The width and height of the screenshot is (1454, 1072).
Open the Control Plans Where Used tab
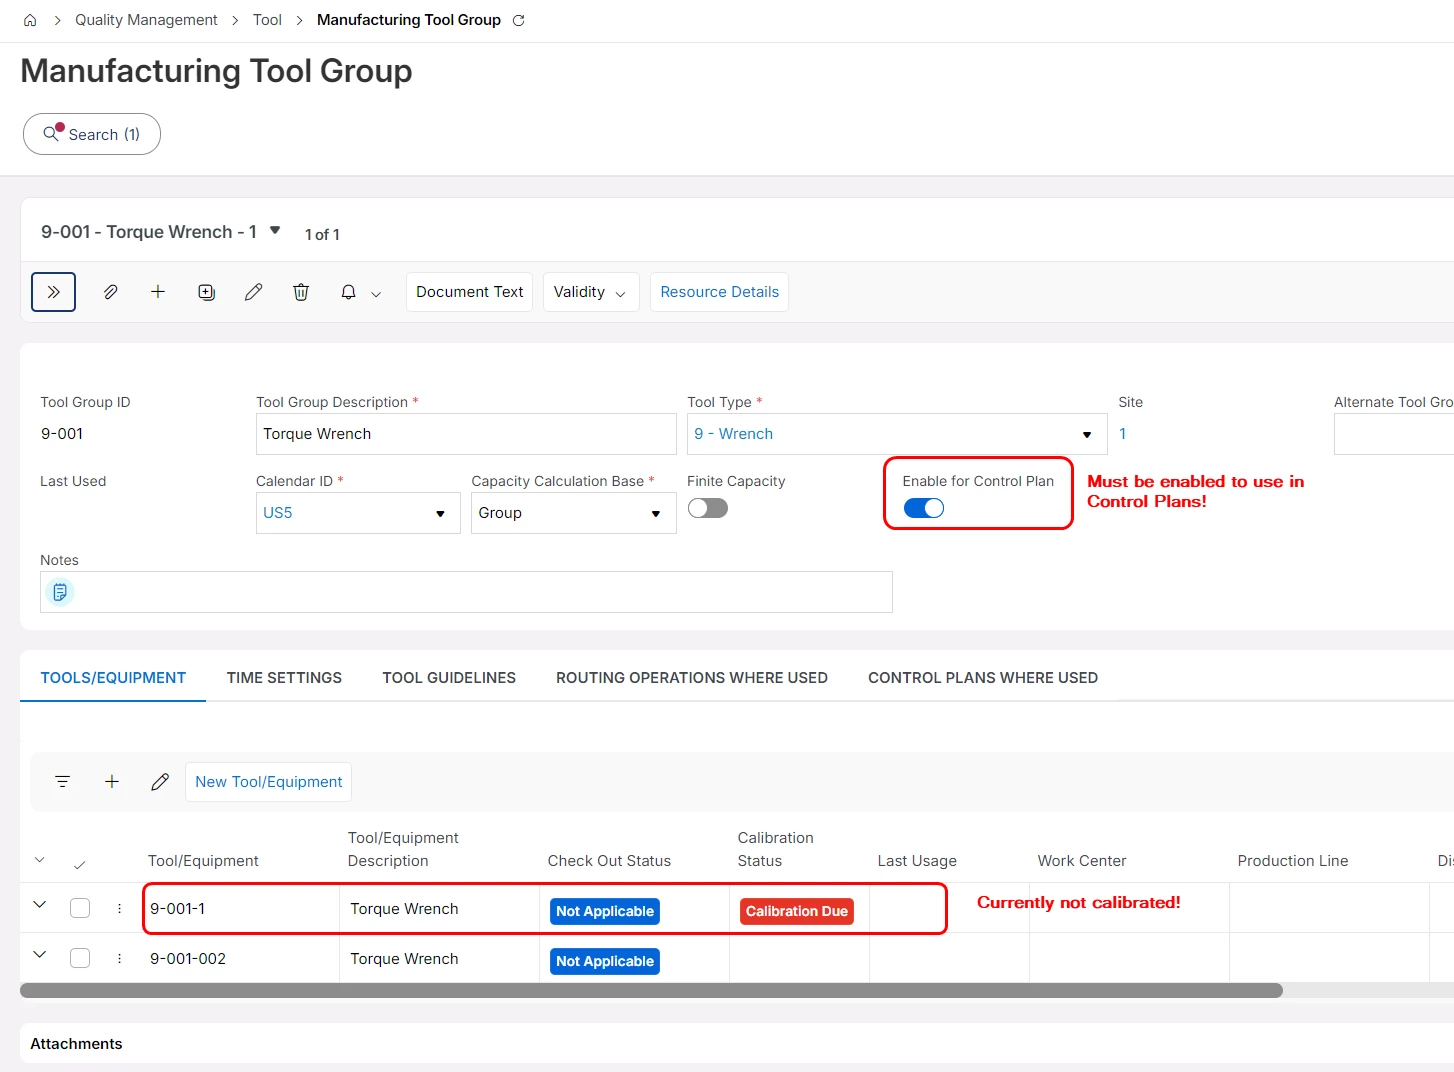tap(982, 678)
